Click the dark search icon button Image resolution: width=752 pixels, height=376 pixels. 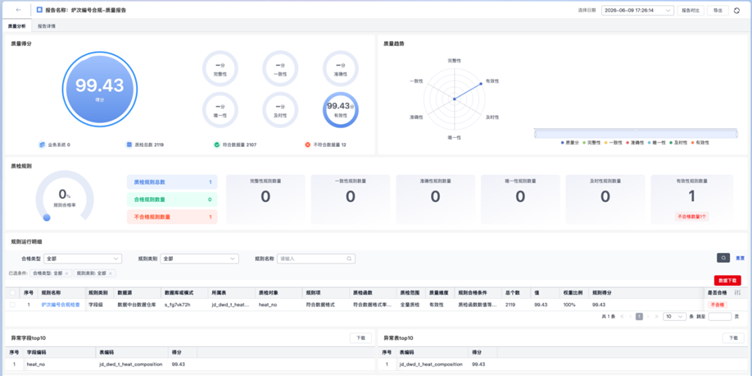(x=723, y=258)
